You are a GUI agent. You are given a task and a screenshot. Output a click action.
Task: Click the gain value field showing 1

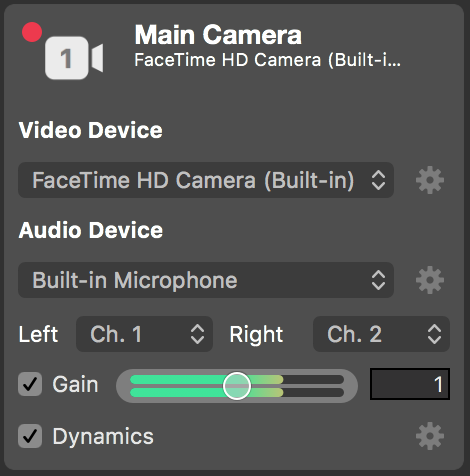(410, 384)
